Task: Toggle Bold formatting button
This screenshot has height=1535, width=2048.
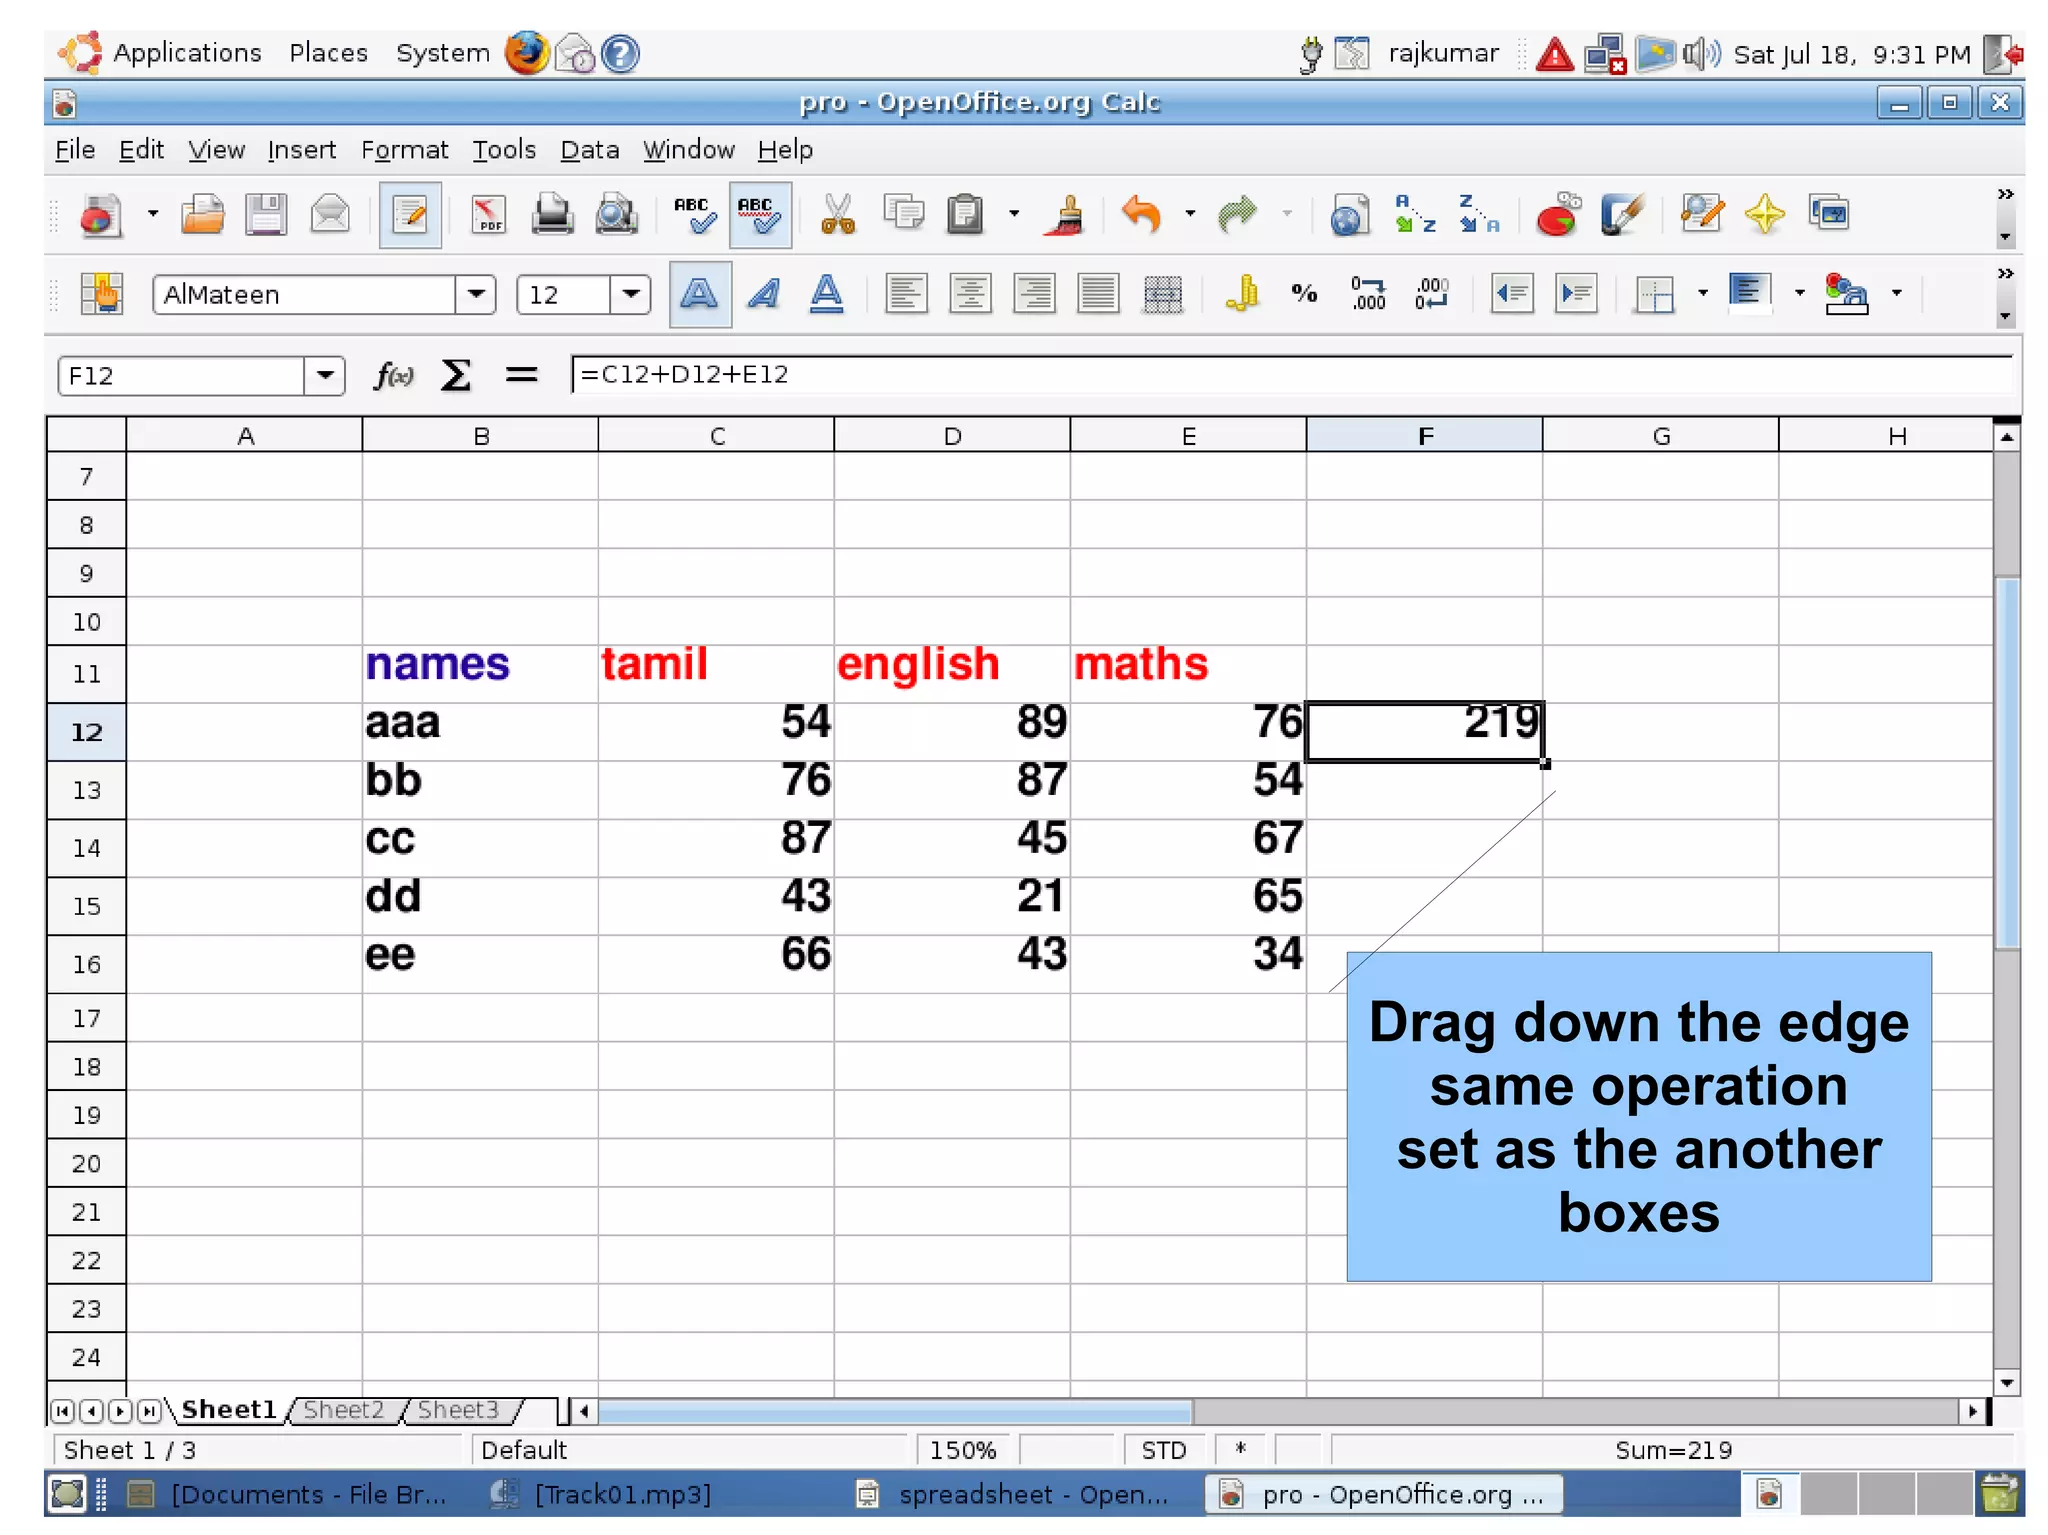Action: point(699,294)
